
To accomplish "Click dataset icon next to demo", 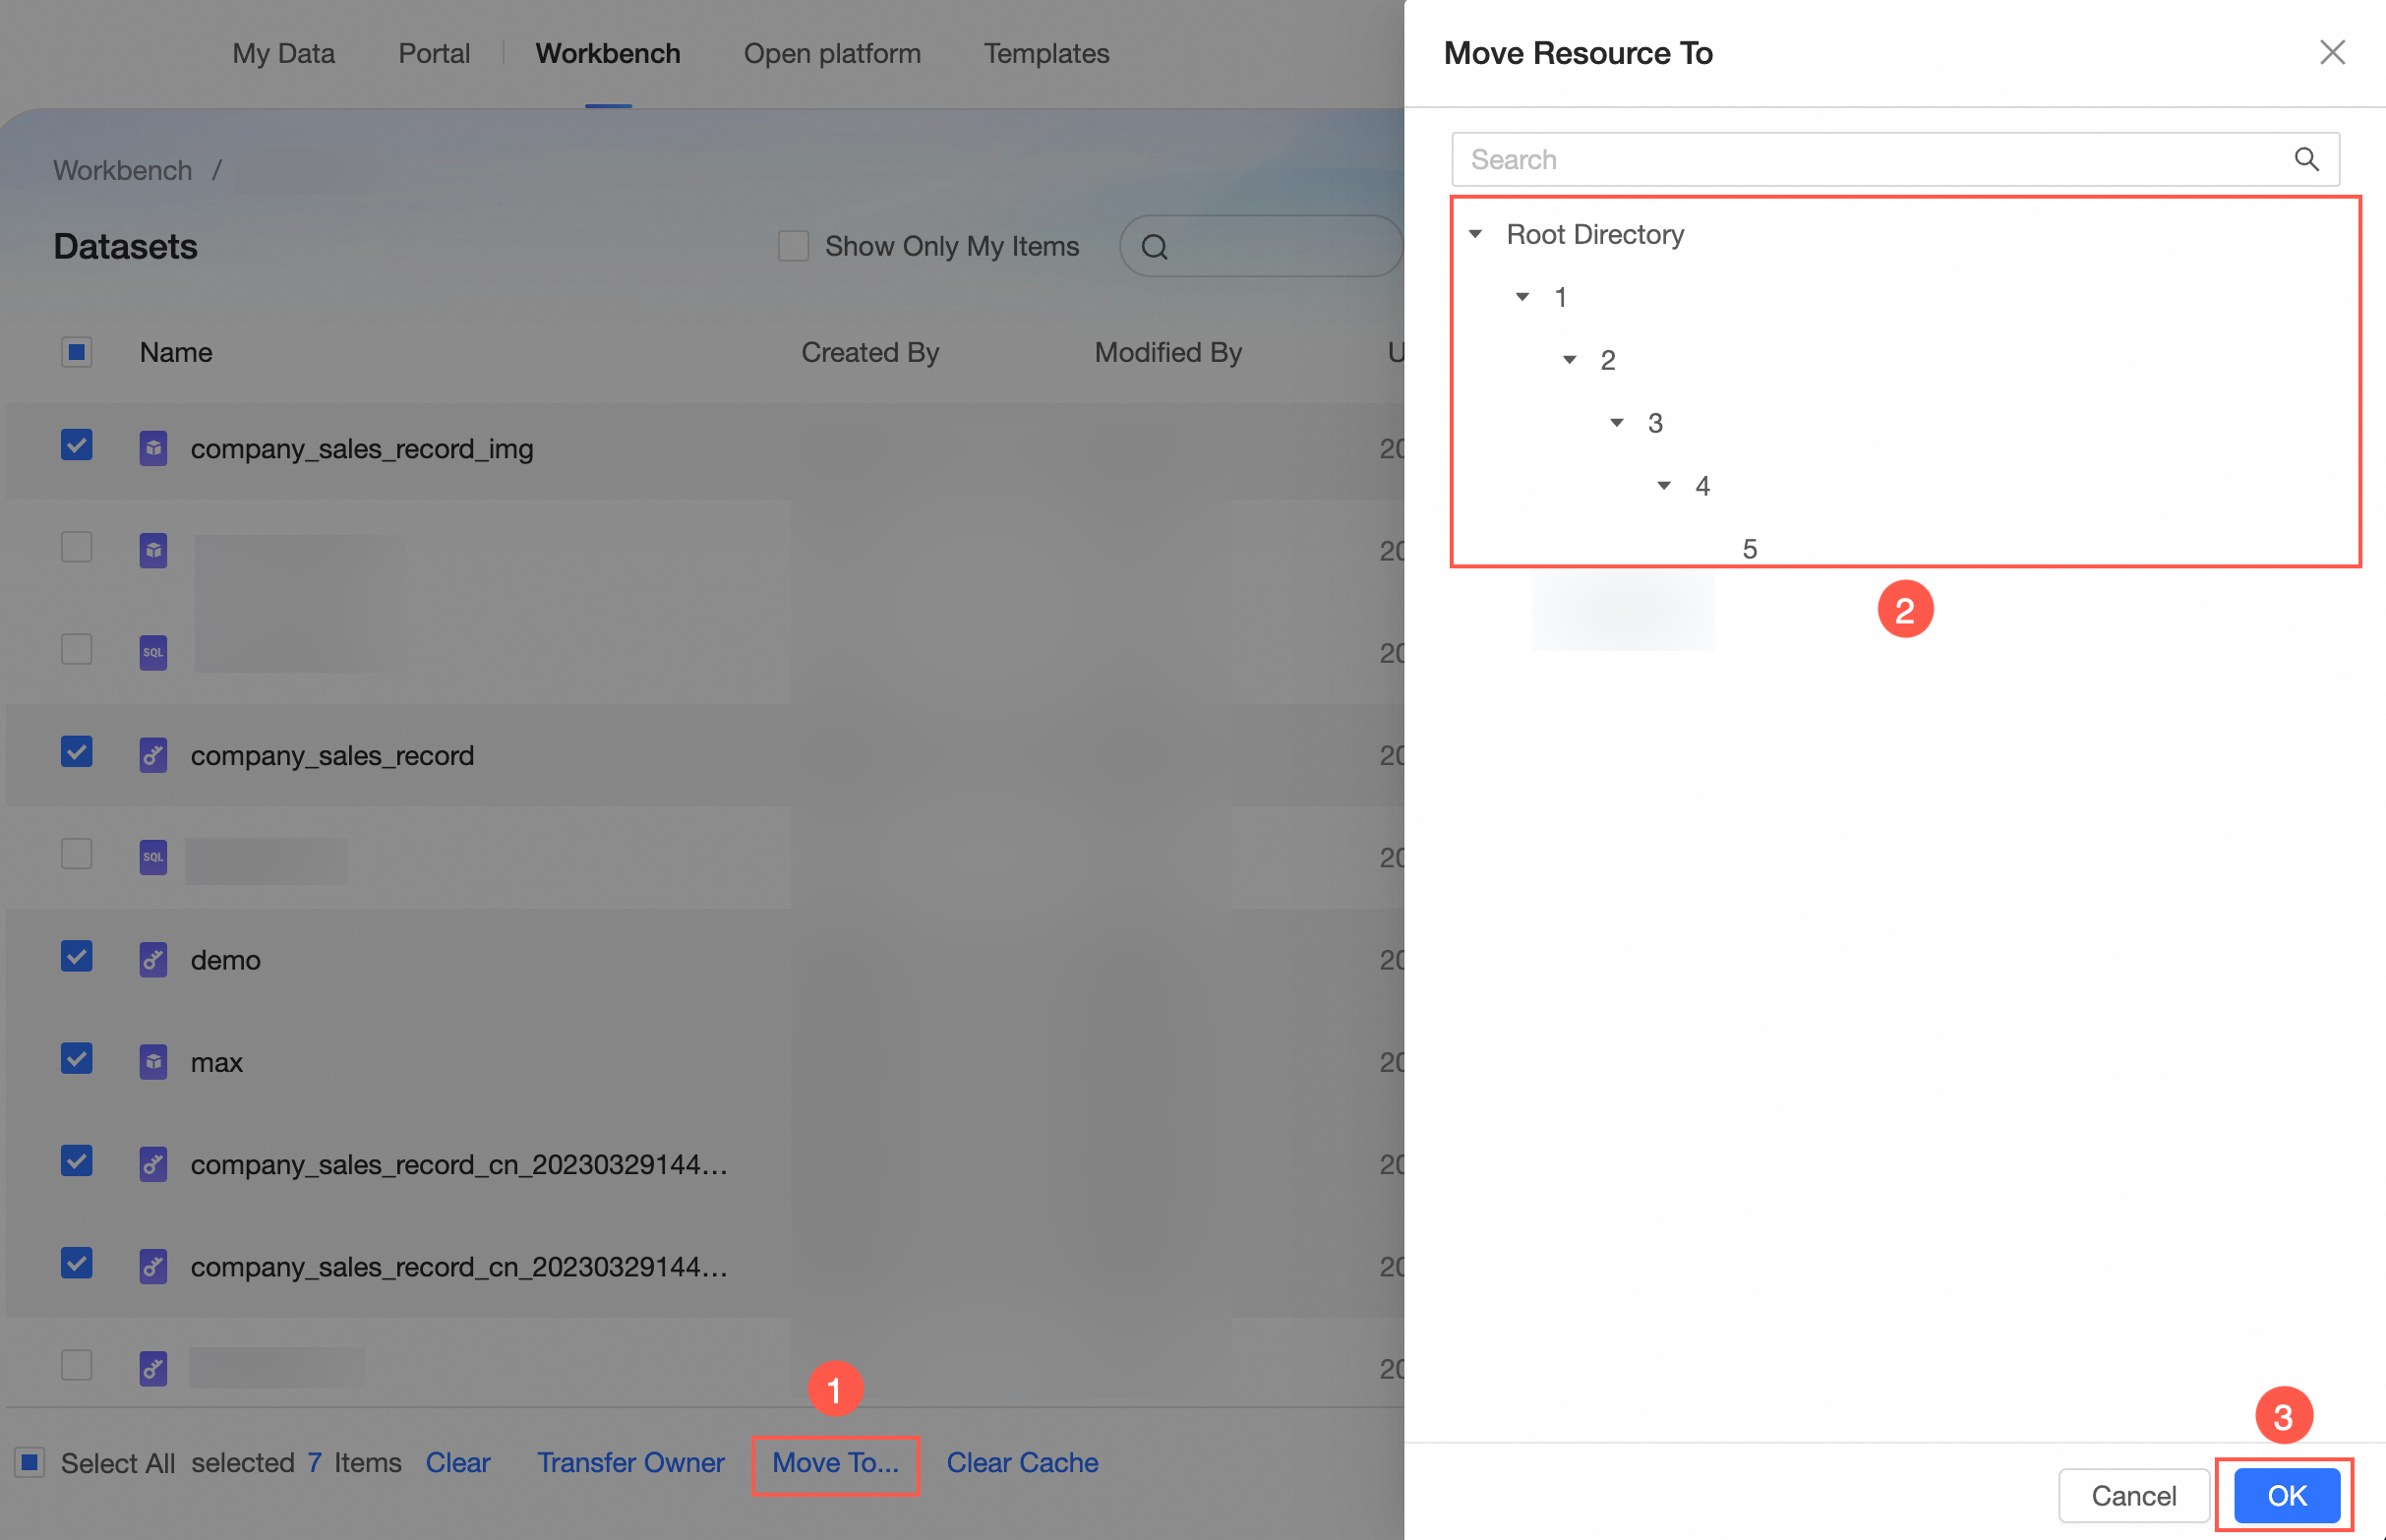I will tap(153, 960).
